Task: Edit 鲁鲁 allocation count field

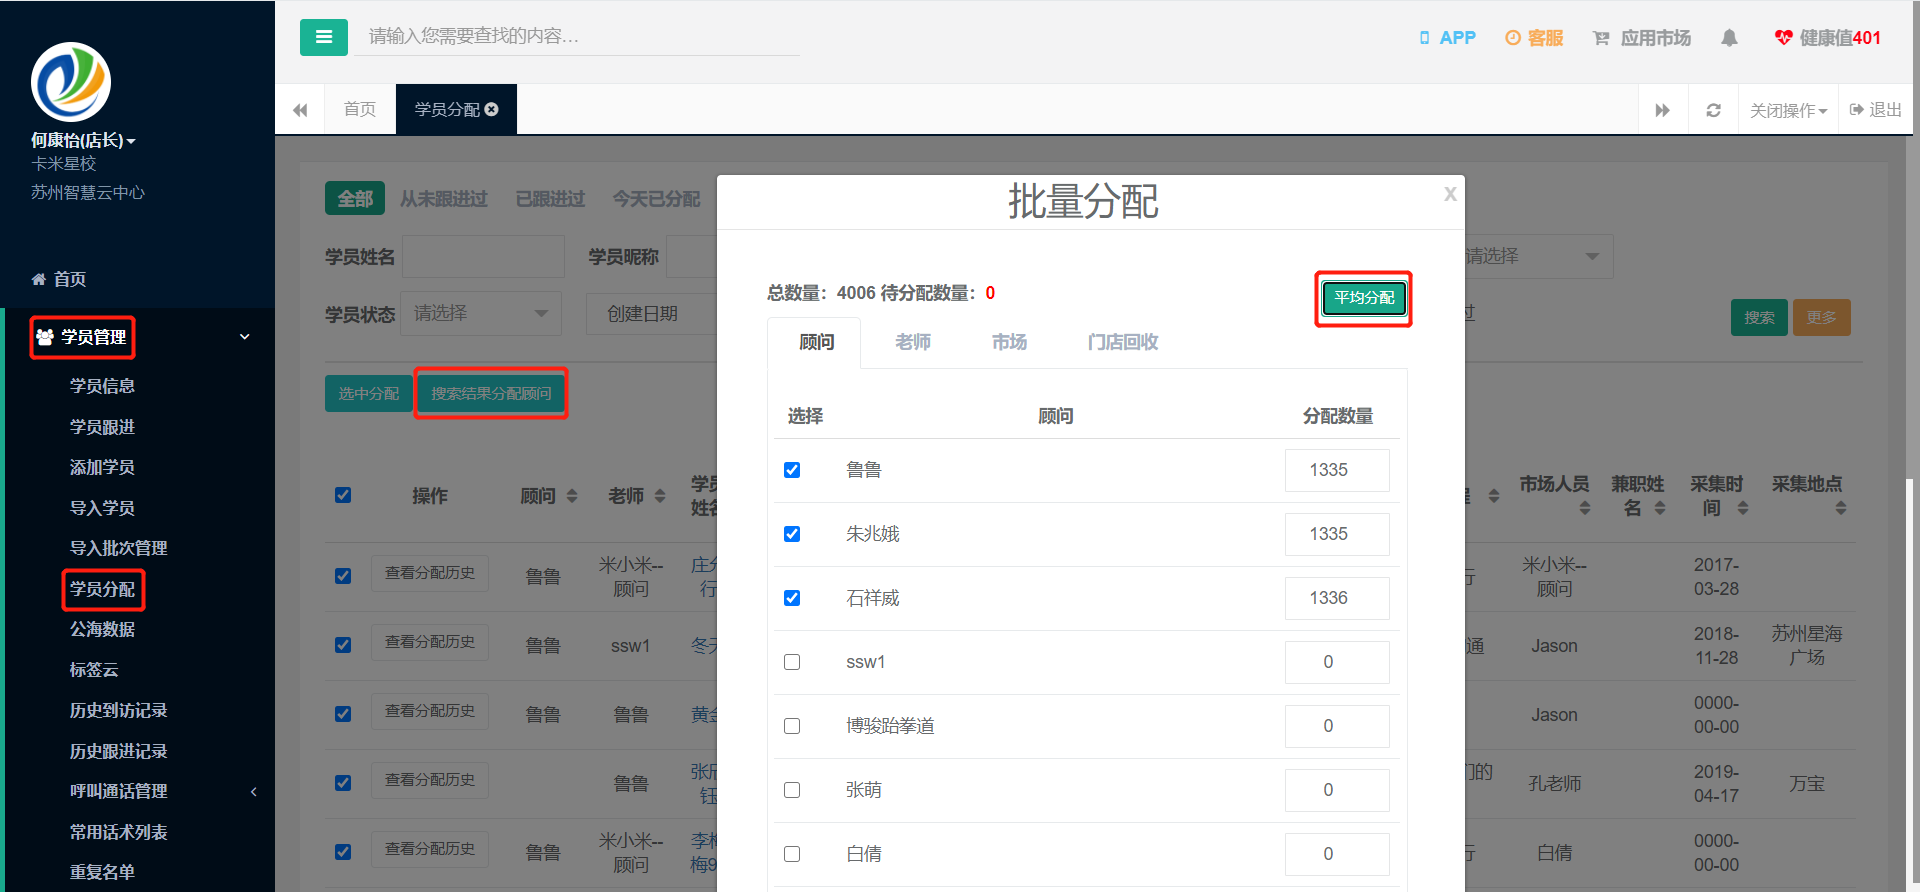Action: (1337, 470)
